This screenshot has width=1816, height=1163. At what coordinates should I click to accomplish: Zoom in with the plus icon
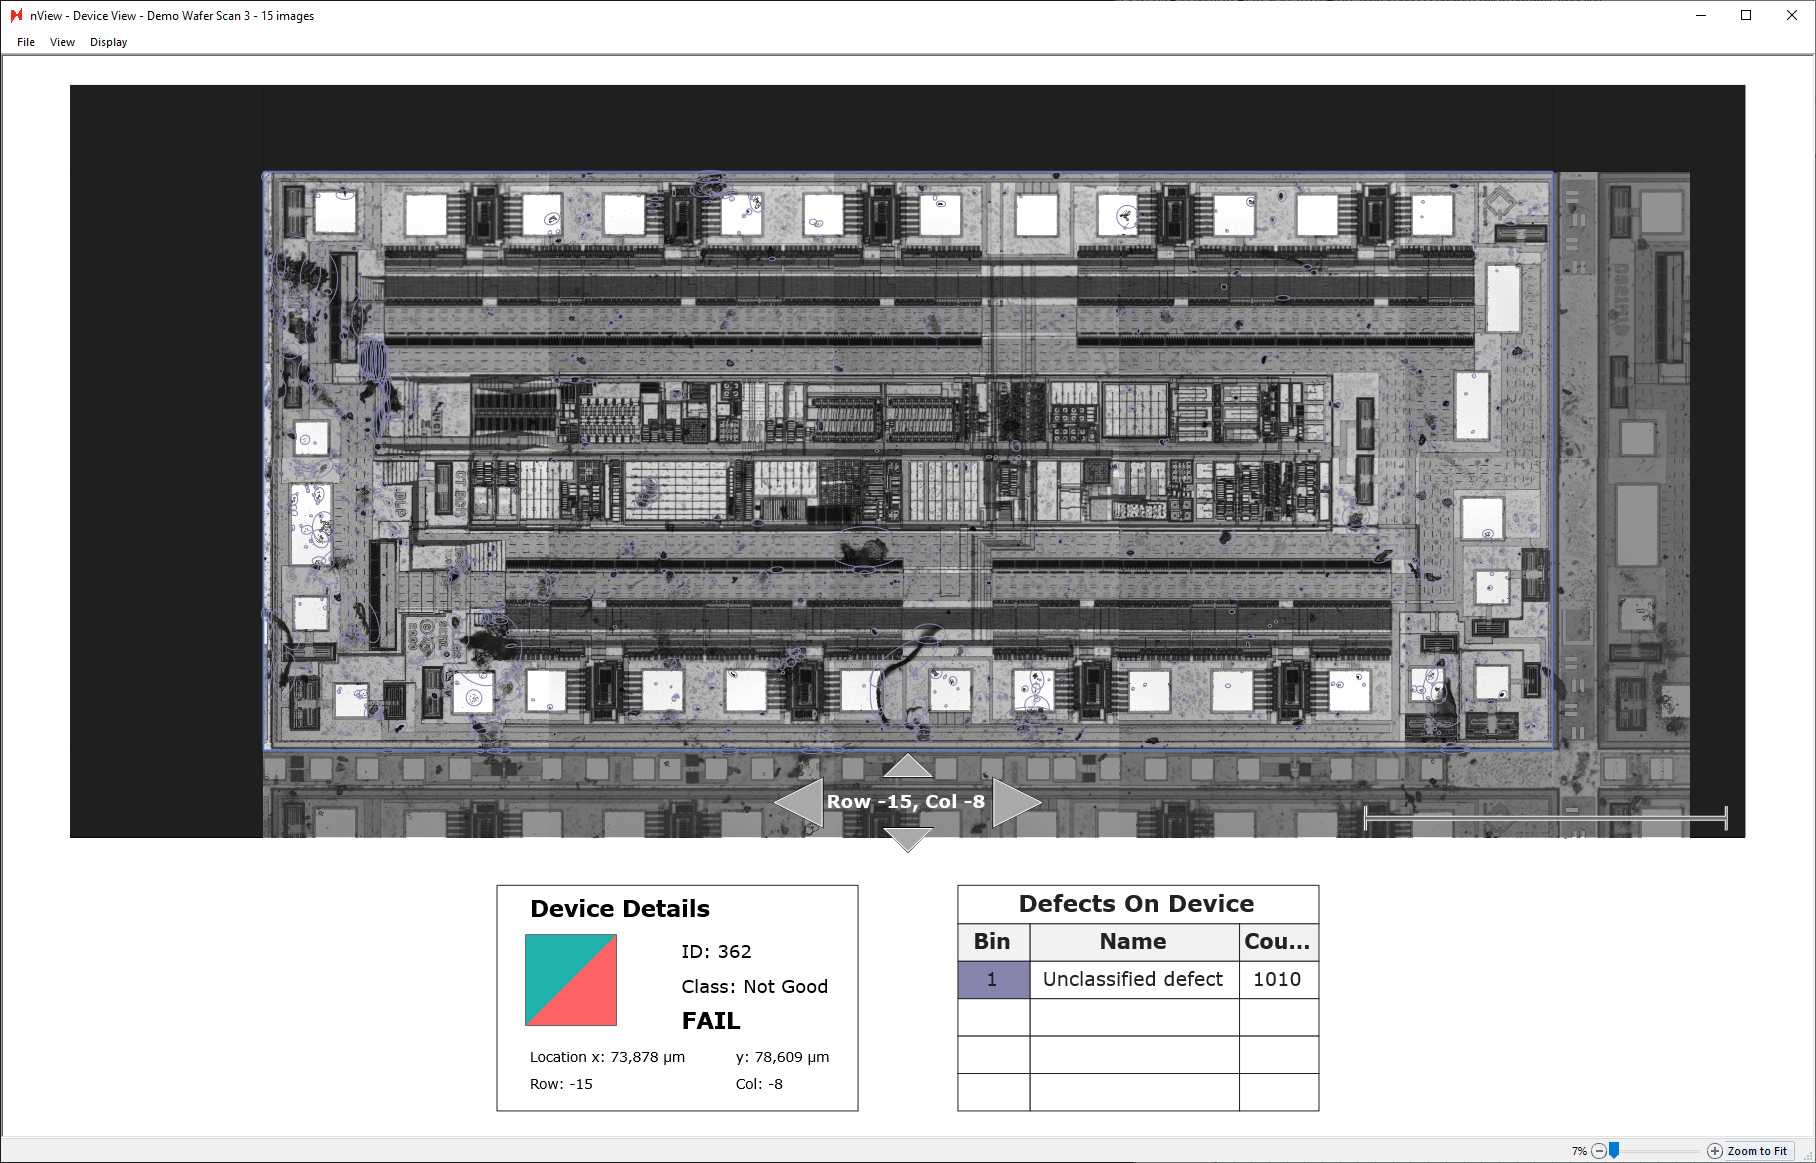(1713, 1151)
